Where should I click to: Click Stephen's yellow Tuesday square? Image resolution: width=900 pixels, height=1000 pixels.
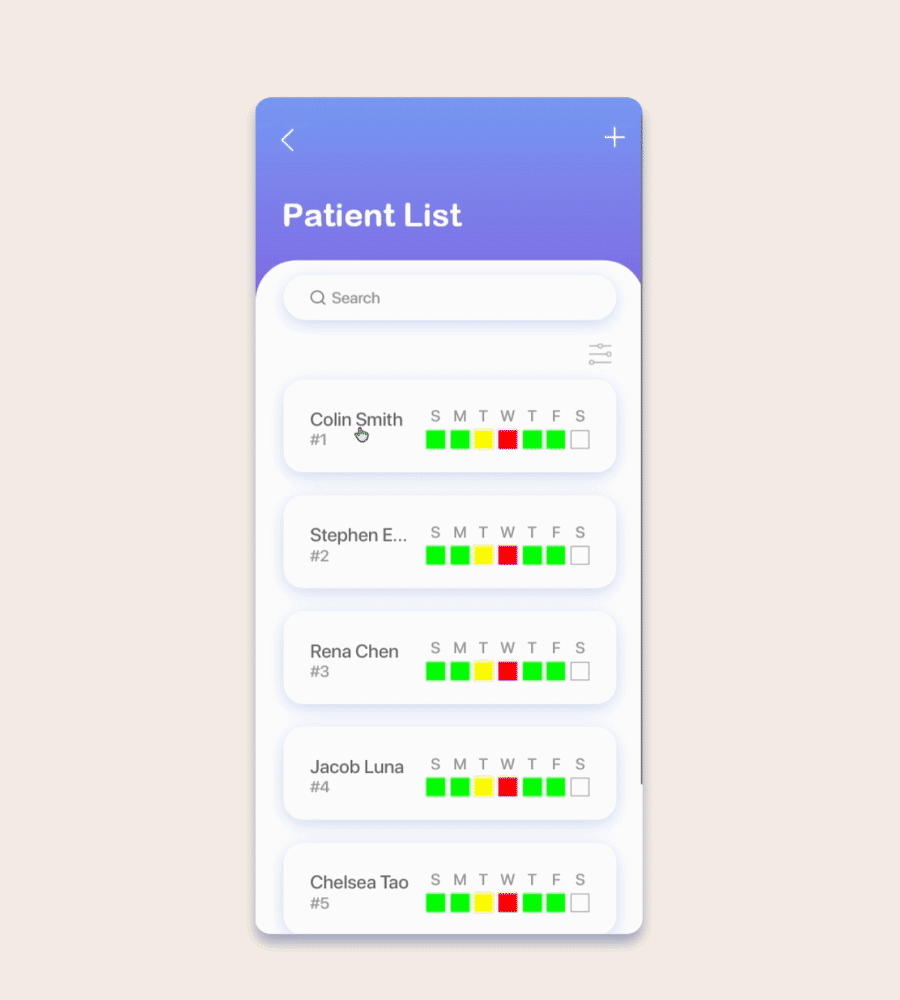(x=483, y=555)
